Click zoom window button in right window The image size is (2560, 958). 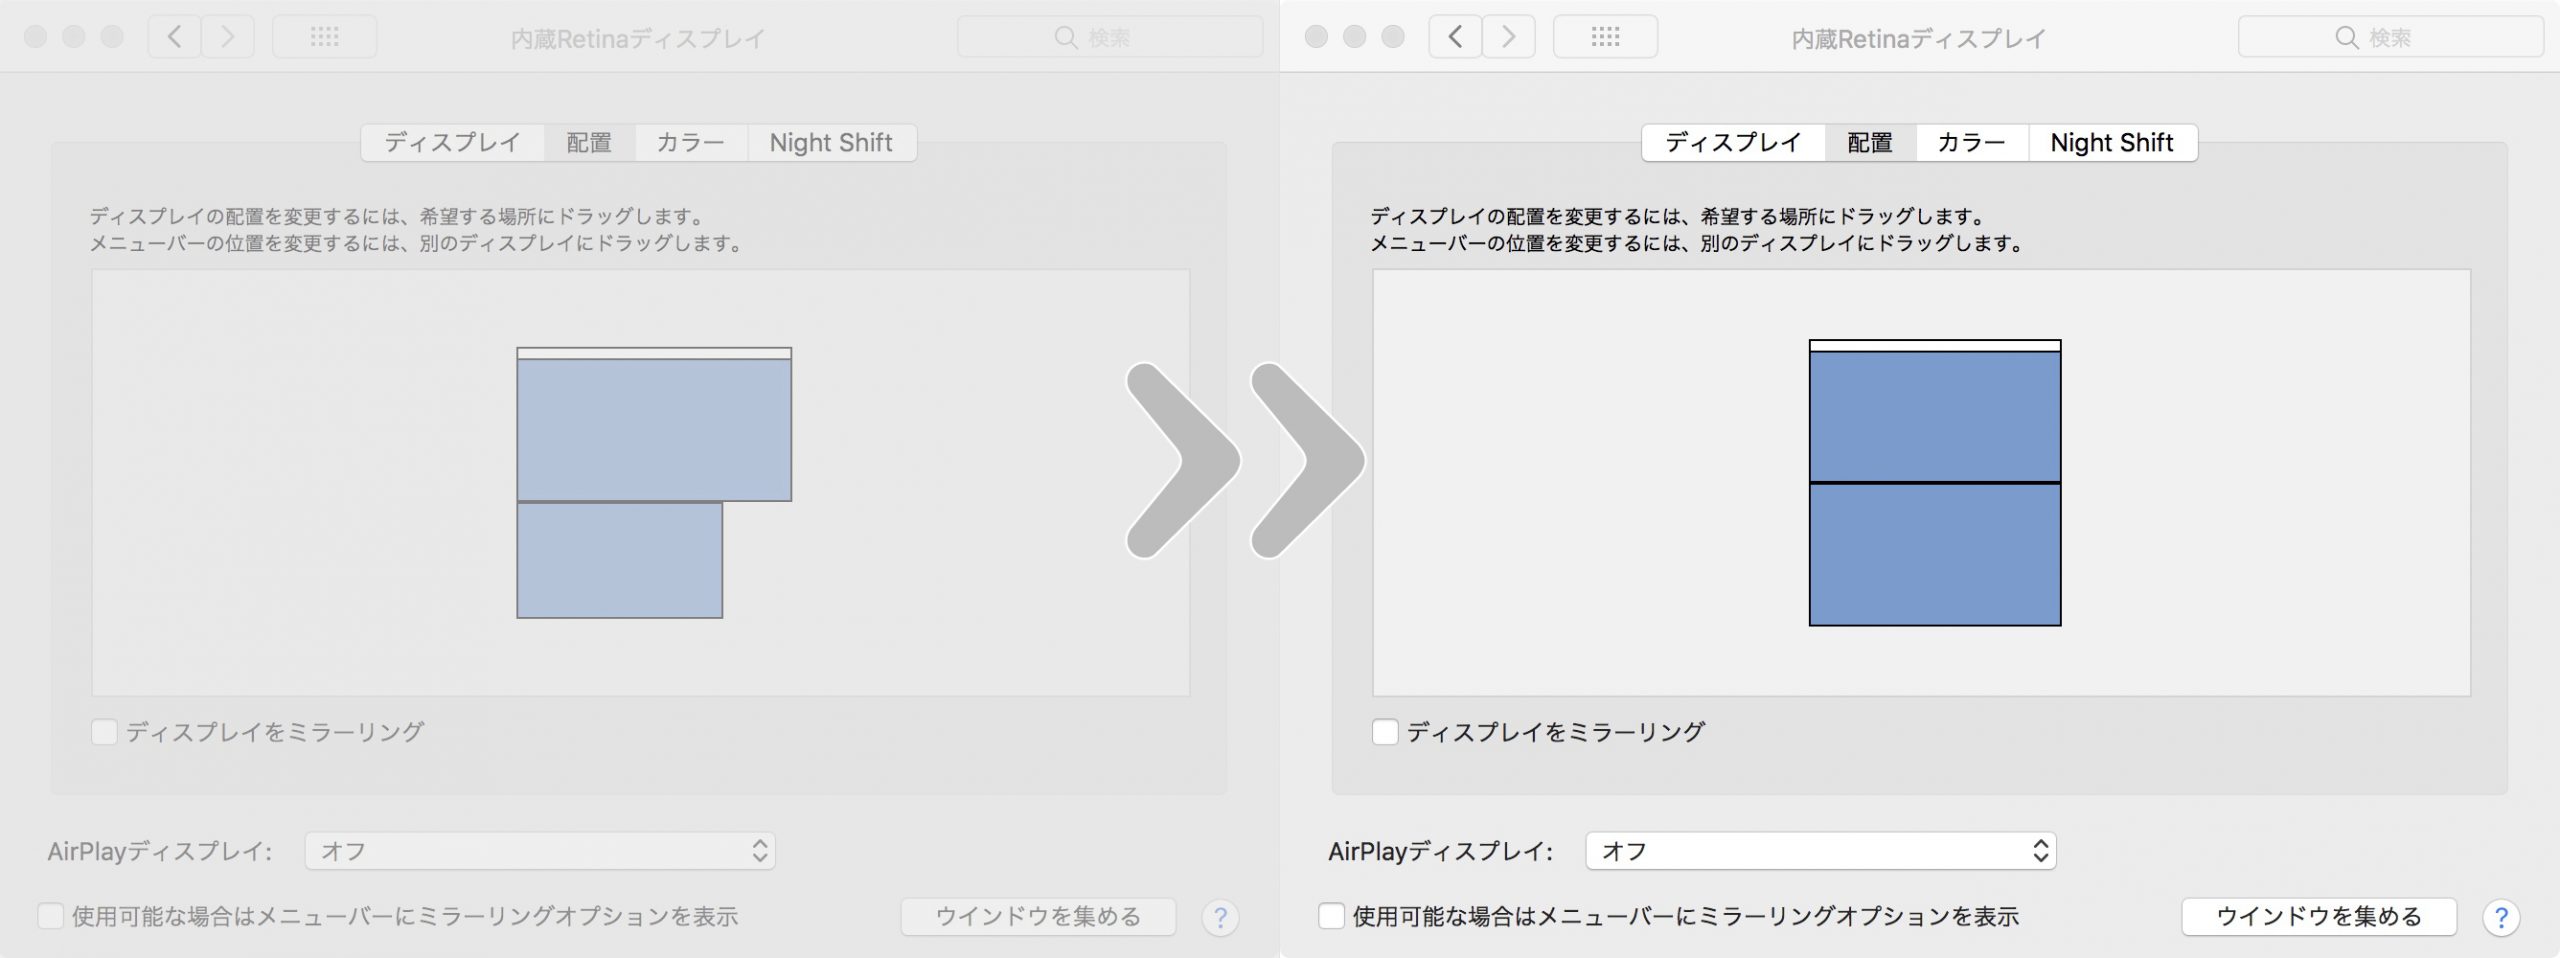[x=1393, y=37]
